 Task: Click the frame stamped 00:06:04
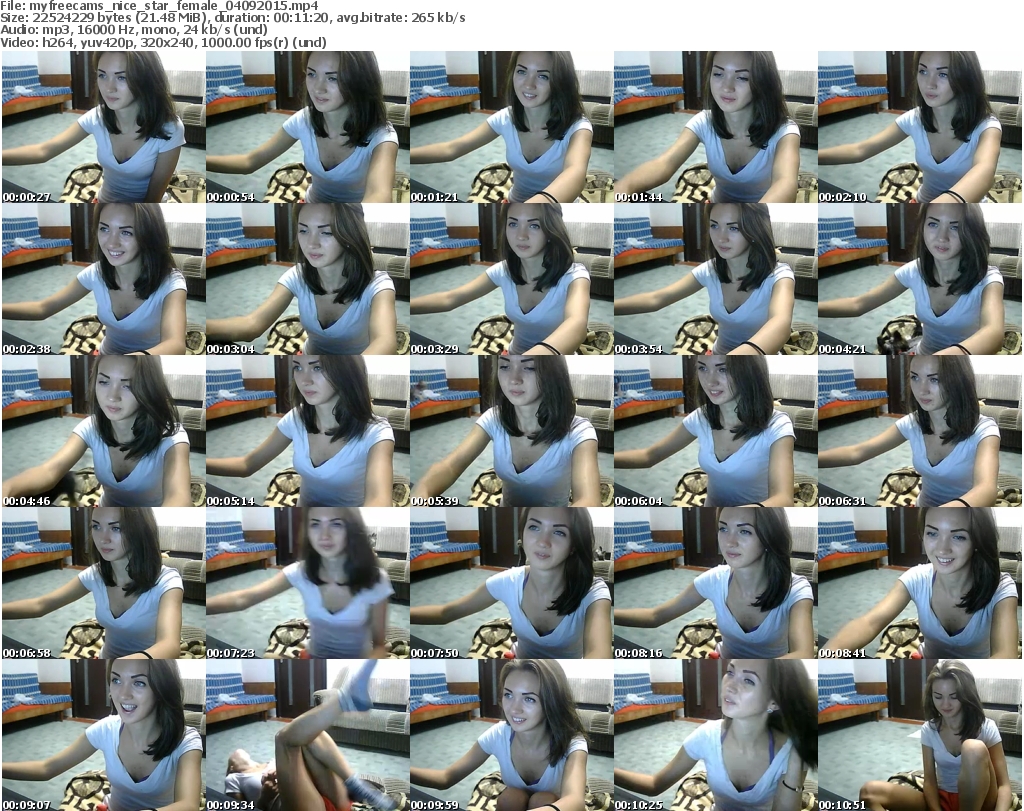tap(716, 431)
